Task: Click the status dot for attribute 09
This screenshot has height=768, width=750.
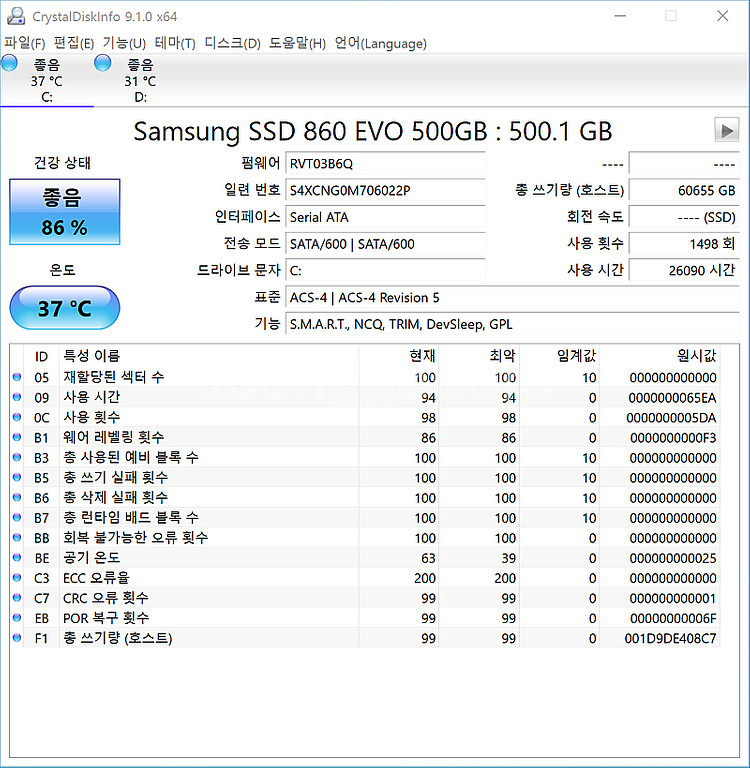Action: (x=17, y=397)
